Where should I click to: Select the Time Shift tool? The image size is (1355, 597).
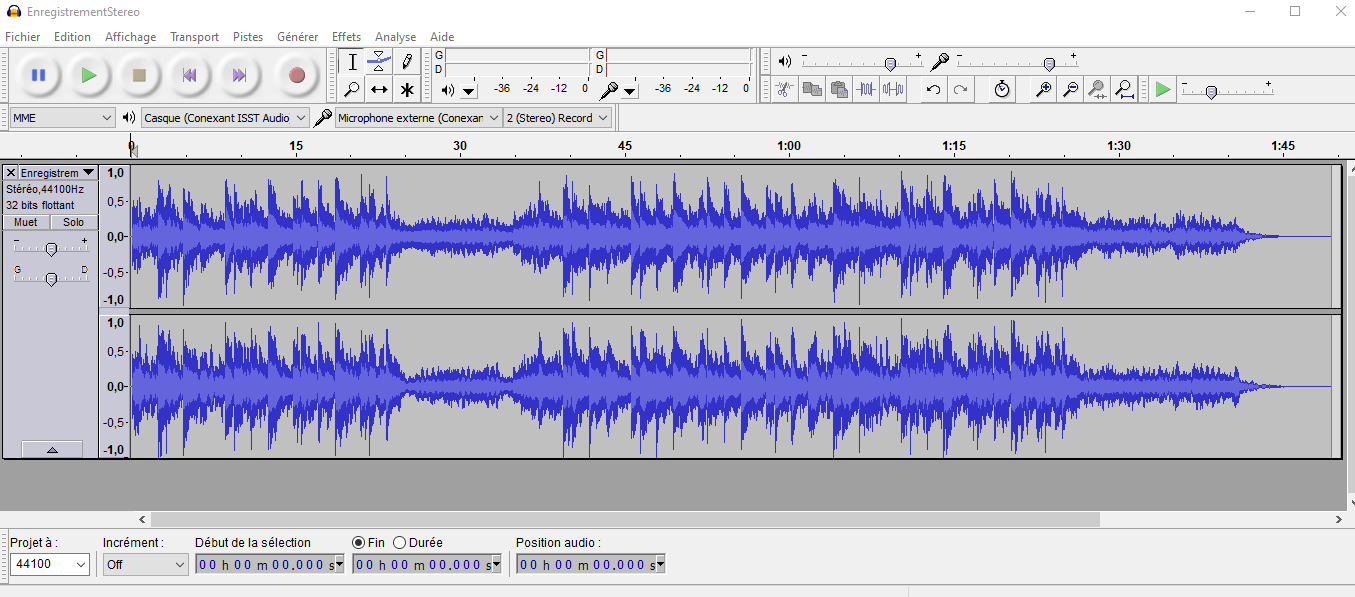click(379, 90)
